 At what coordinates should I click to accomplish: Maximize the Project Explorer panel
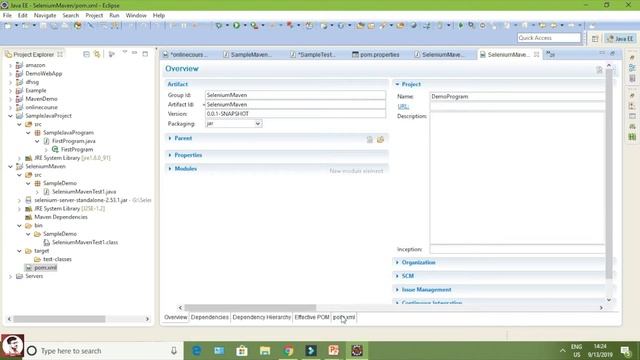pos(145,53)
